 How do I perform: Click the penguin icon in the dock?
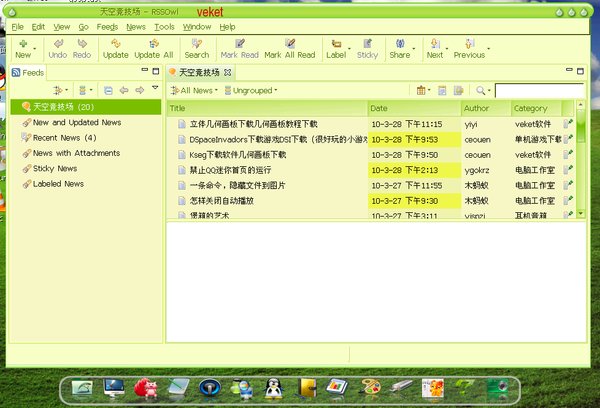coord(273,387)
